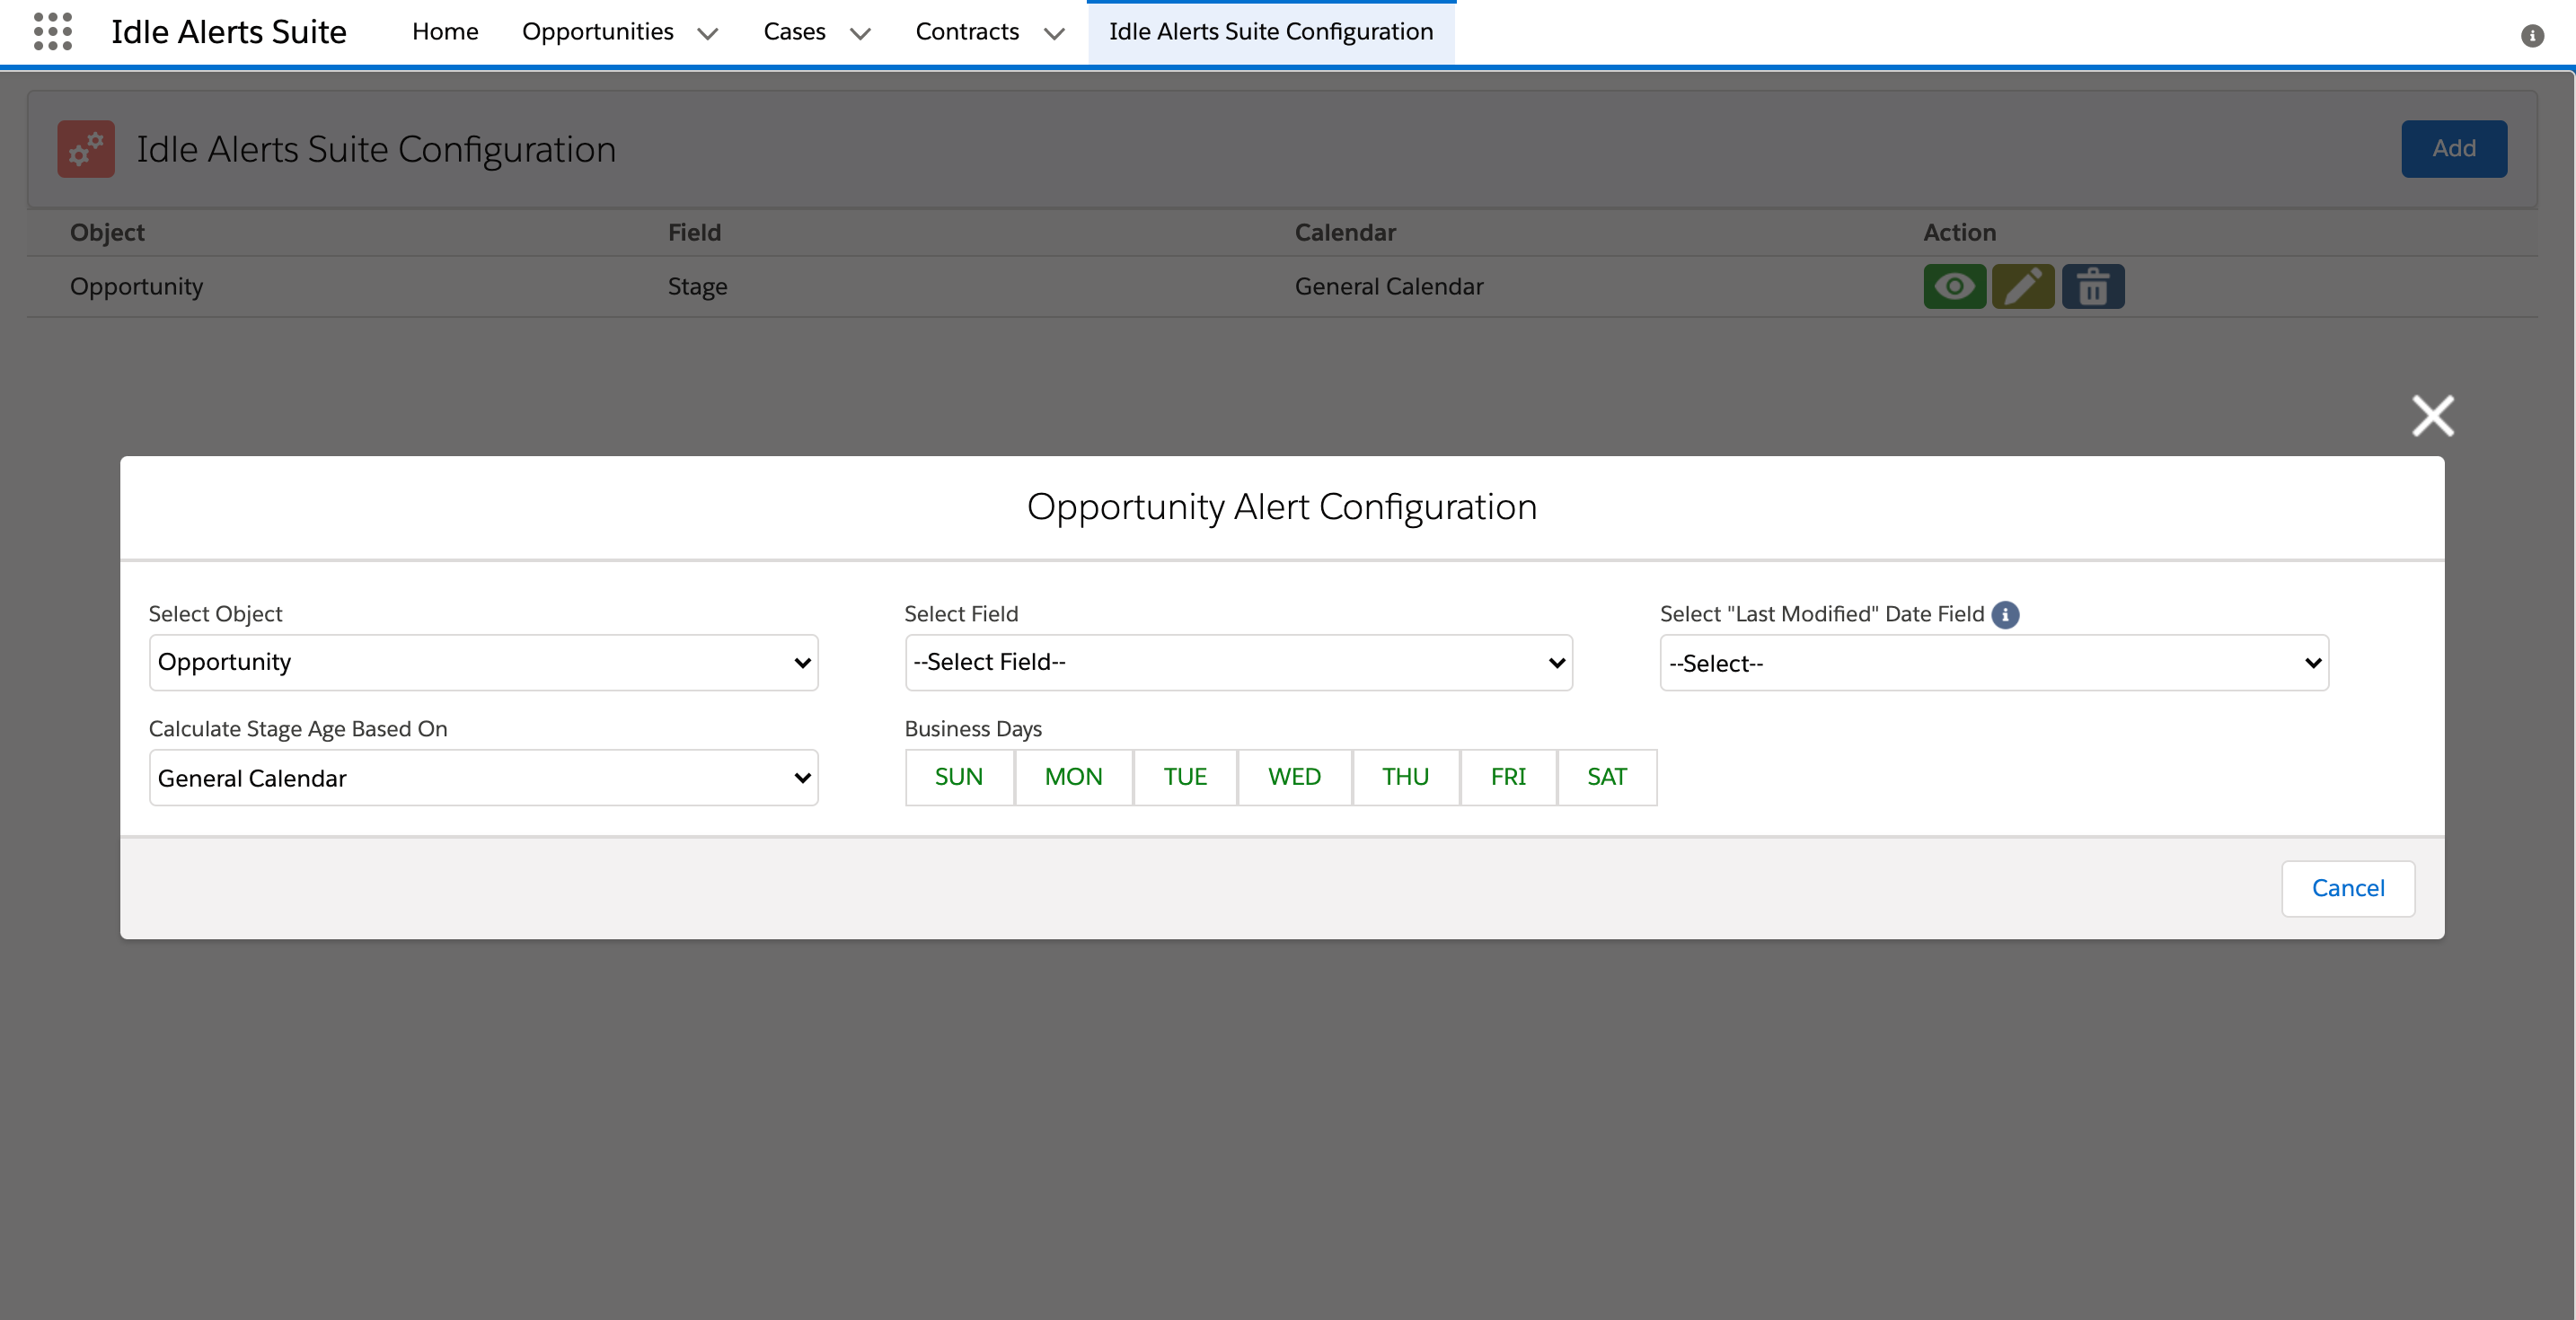
Task: Click the red gear icon next to the page title
Action: (x=85, y=149)
